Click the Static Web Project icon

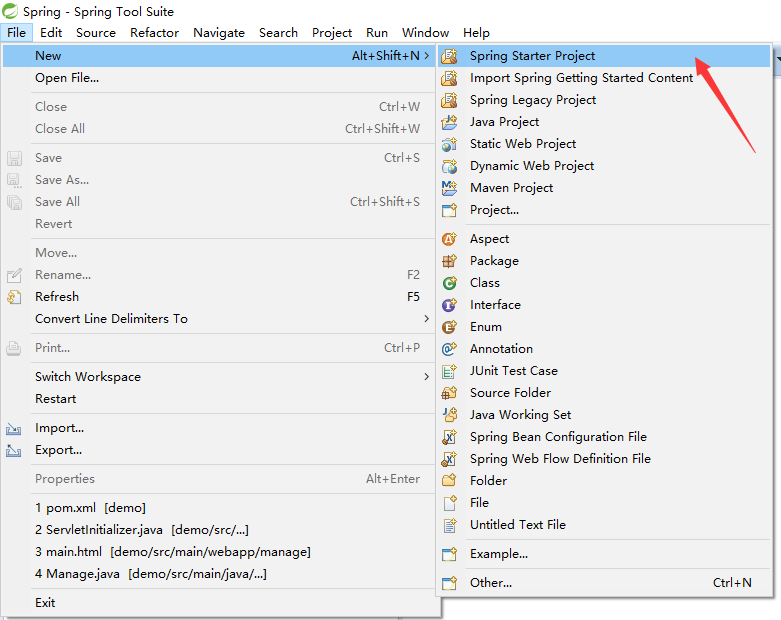tap(449, 144)
